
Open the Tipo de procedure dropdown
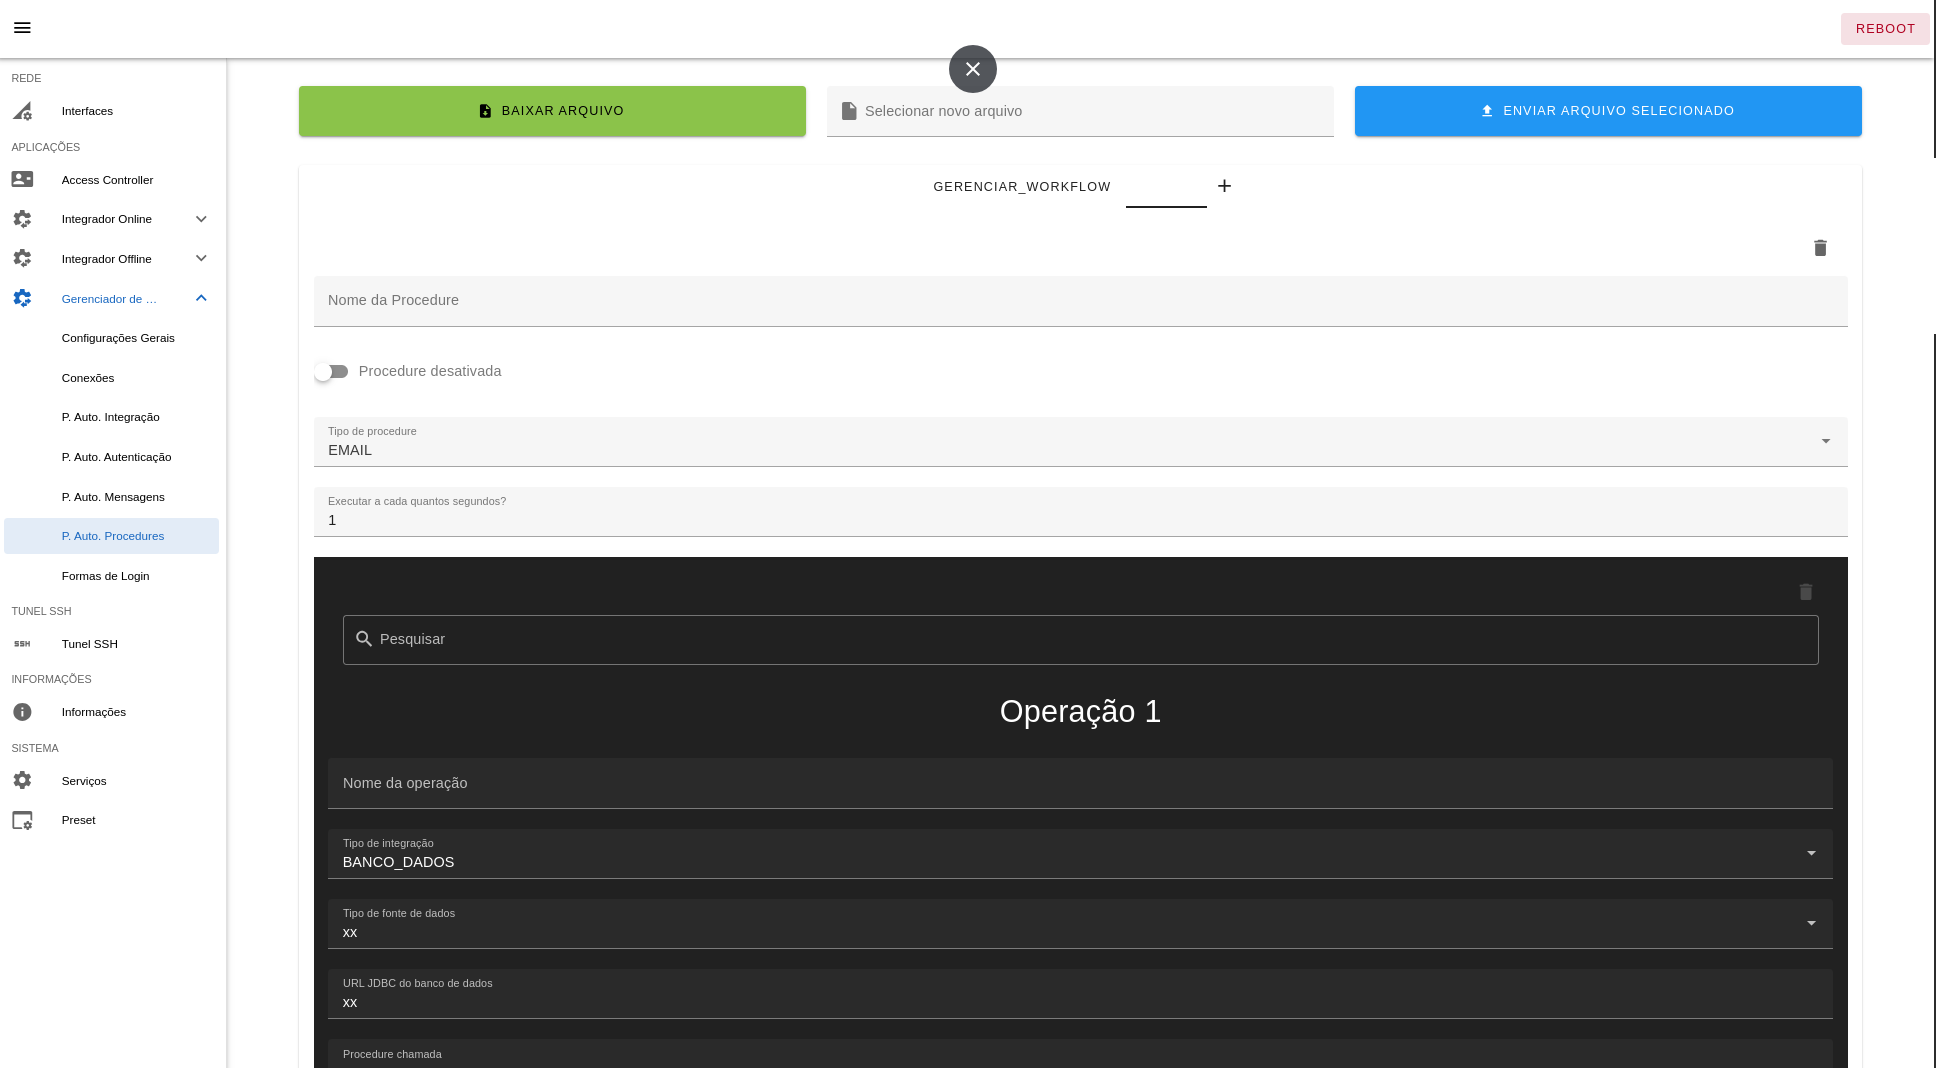pyautogui.click(x=1080, y=442)
